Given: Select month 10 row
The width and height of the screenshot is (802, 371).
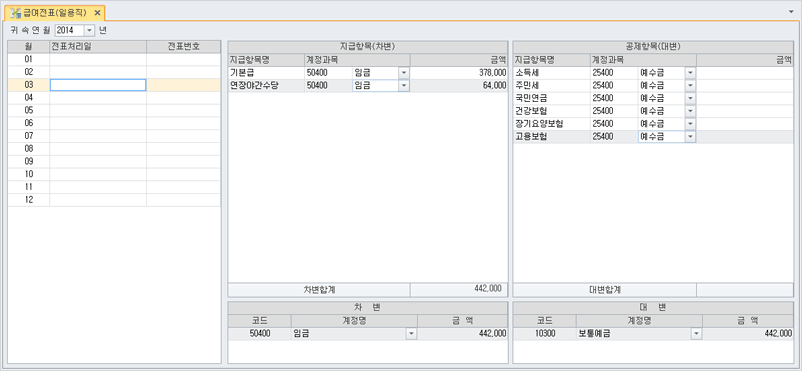Looking at the screenshot, I should click(114, 174).
